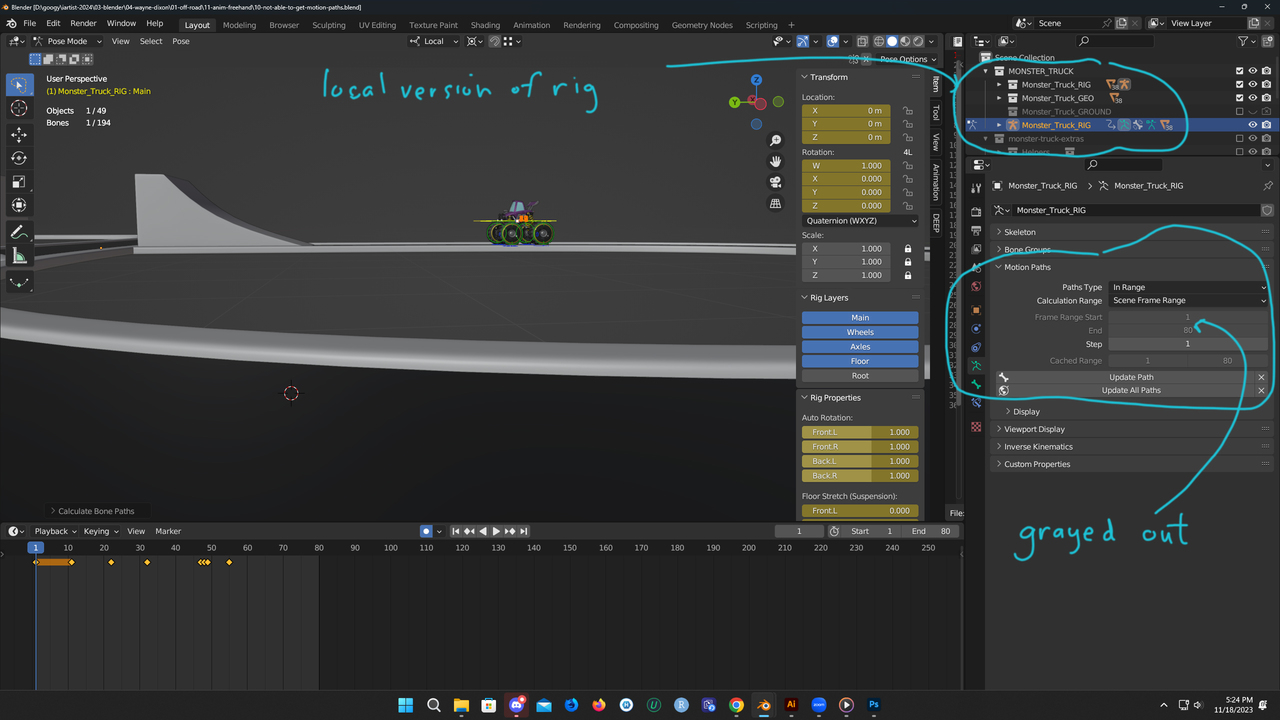Open the Object Data properties tab
Screen dimensions: 1280x720
coord(976,367)
